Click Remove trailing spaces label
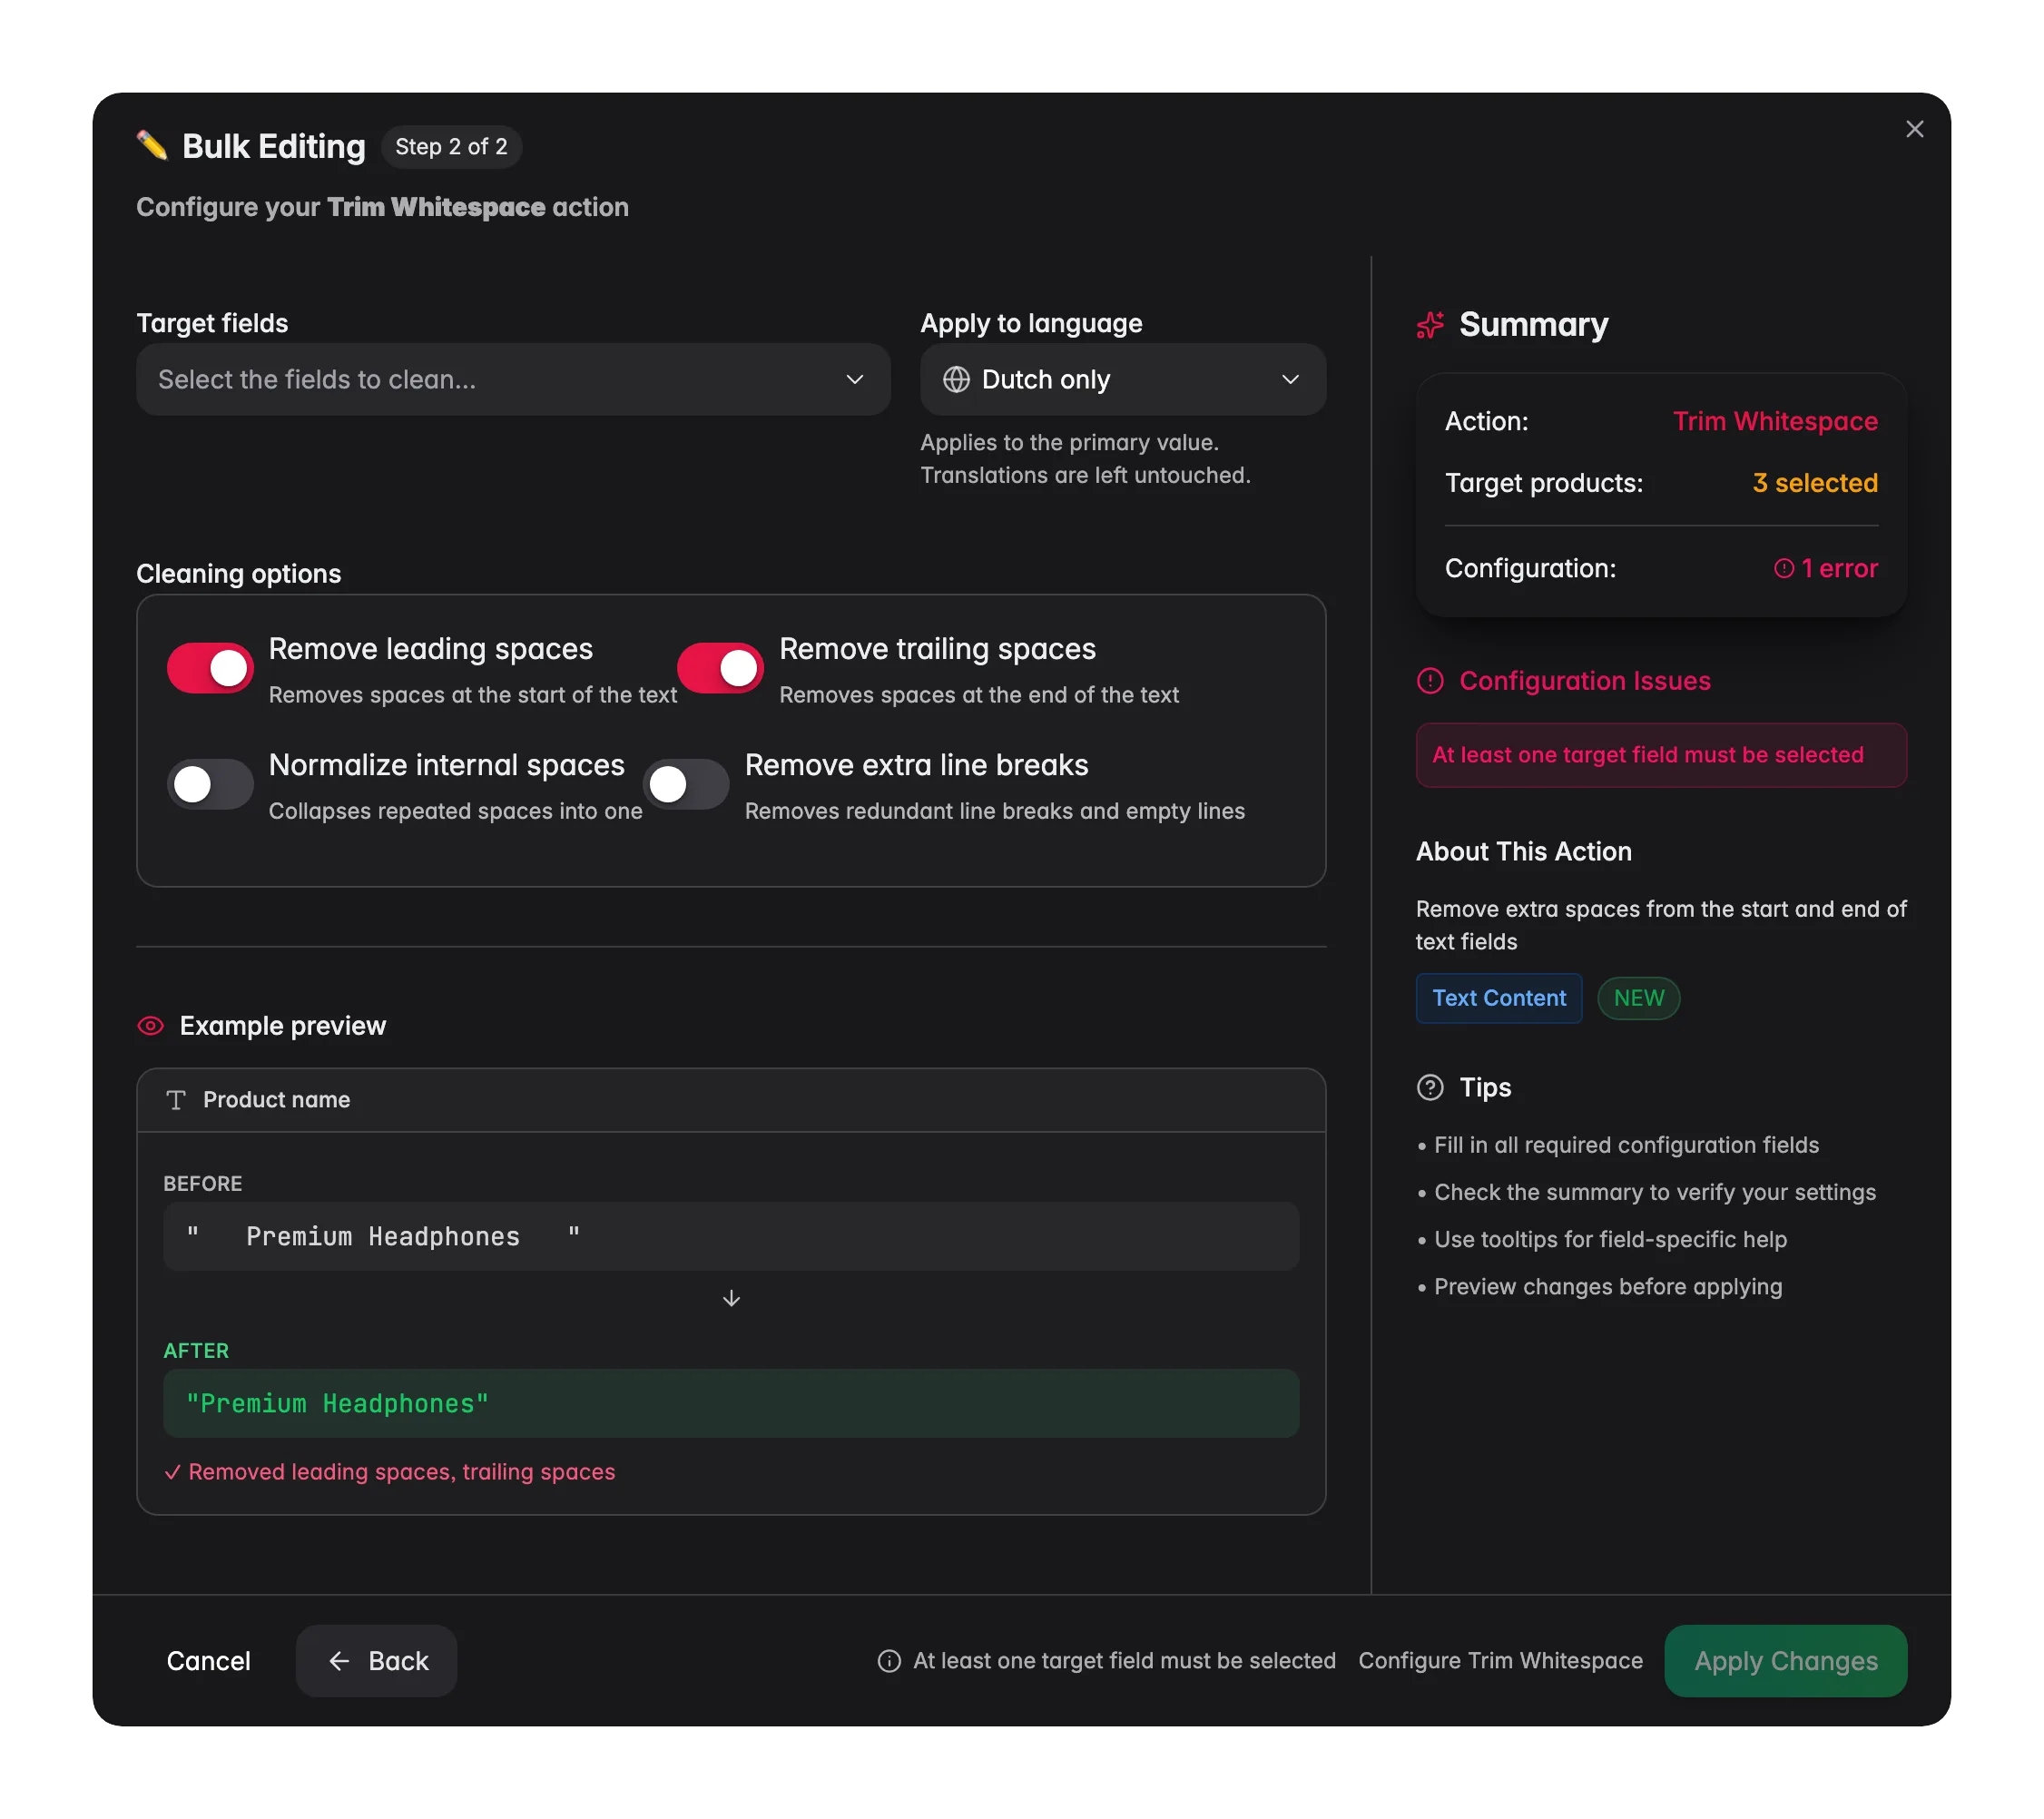The image size is (2044, 1819). (x=937, y=649)
